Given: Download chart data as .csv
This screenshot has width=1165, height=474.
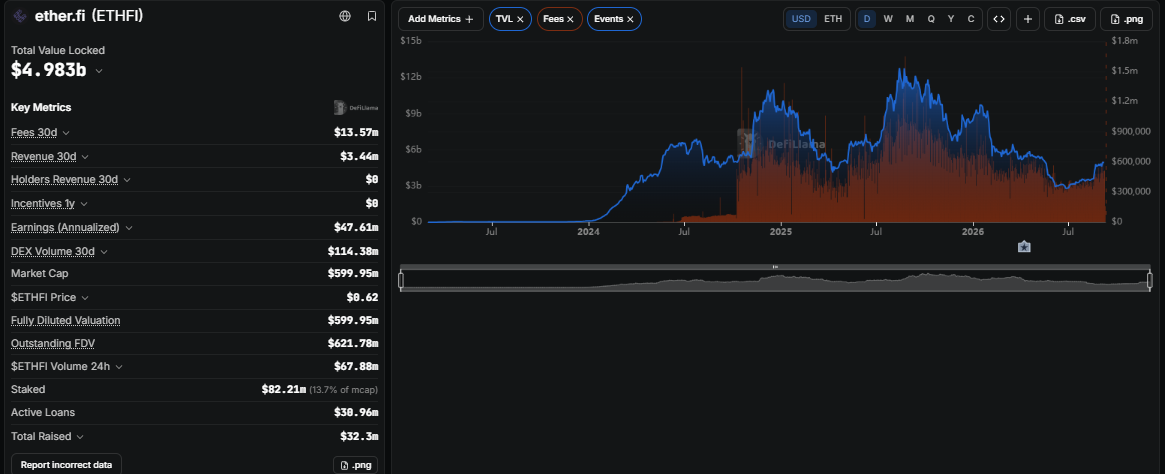Looking at the screenshot, I should pyautogui.click(x=1070, y=19).
